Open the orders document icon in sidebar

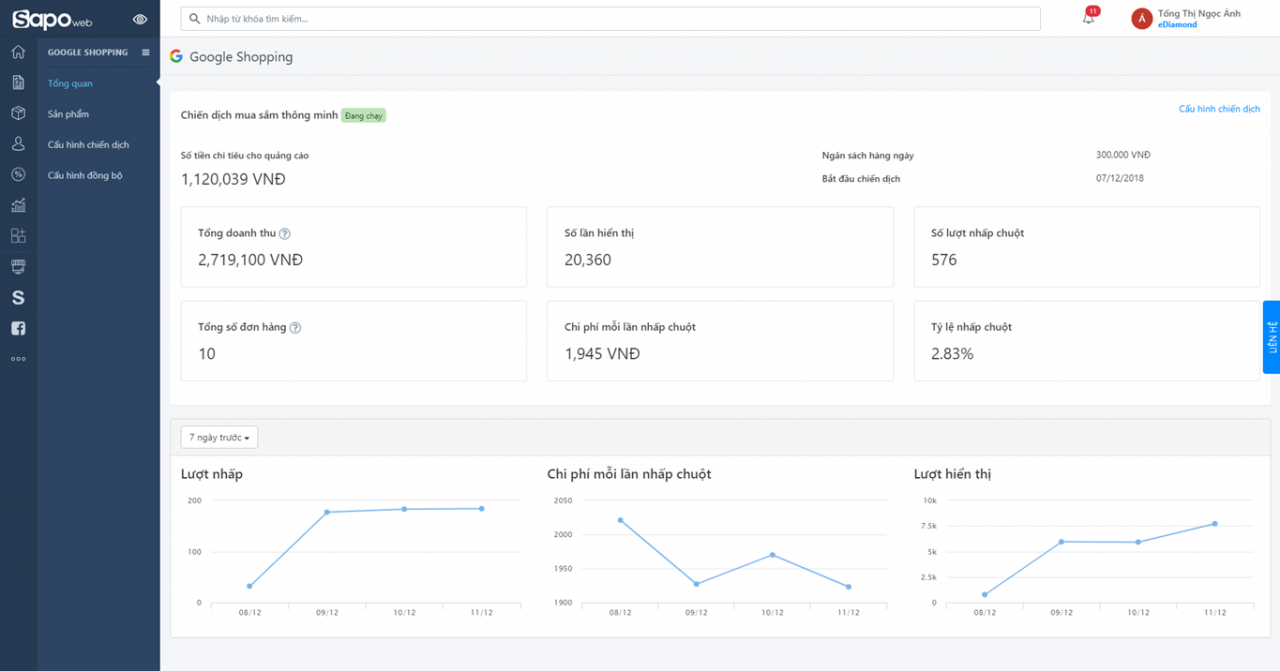[18, 82]
